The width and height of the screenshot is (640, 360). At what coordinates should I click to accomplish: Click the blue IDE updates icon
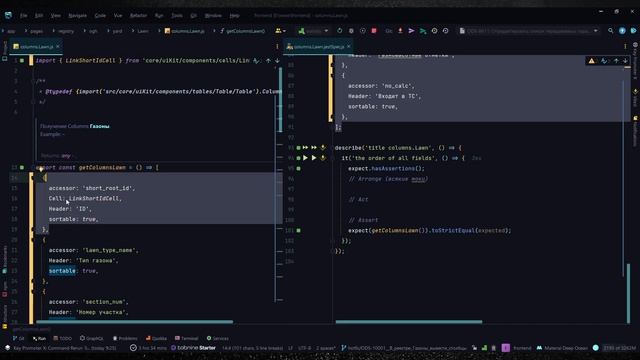(x=622, y=31)
